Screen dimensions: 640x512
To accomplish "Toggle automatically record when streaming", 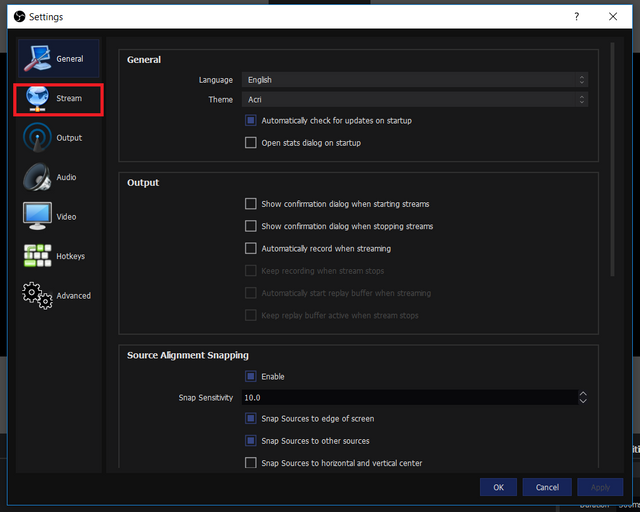I will pos(251,248).
